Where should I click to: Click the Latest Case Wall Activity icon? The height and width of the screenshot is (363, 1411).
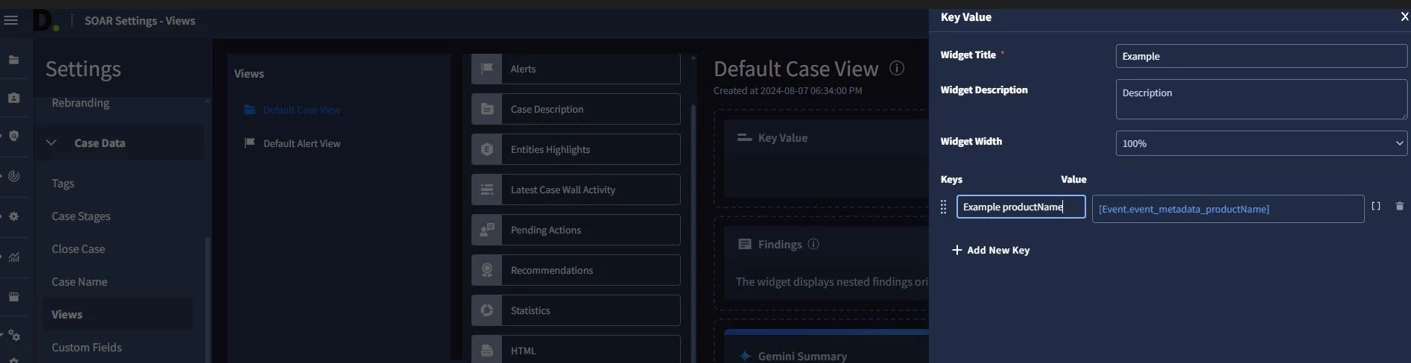point(487,189)
